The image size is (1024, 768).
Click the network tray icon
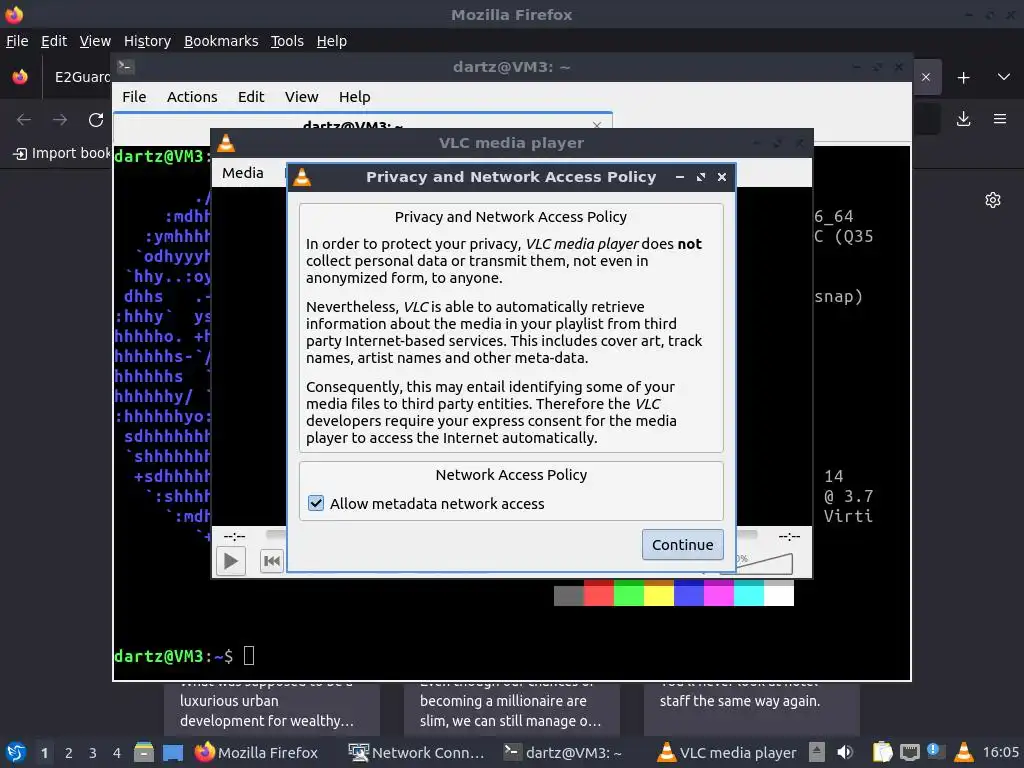tap(909, 753)
